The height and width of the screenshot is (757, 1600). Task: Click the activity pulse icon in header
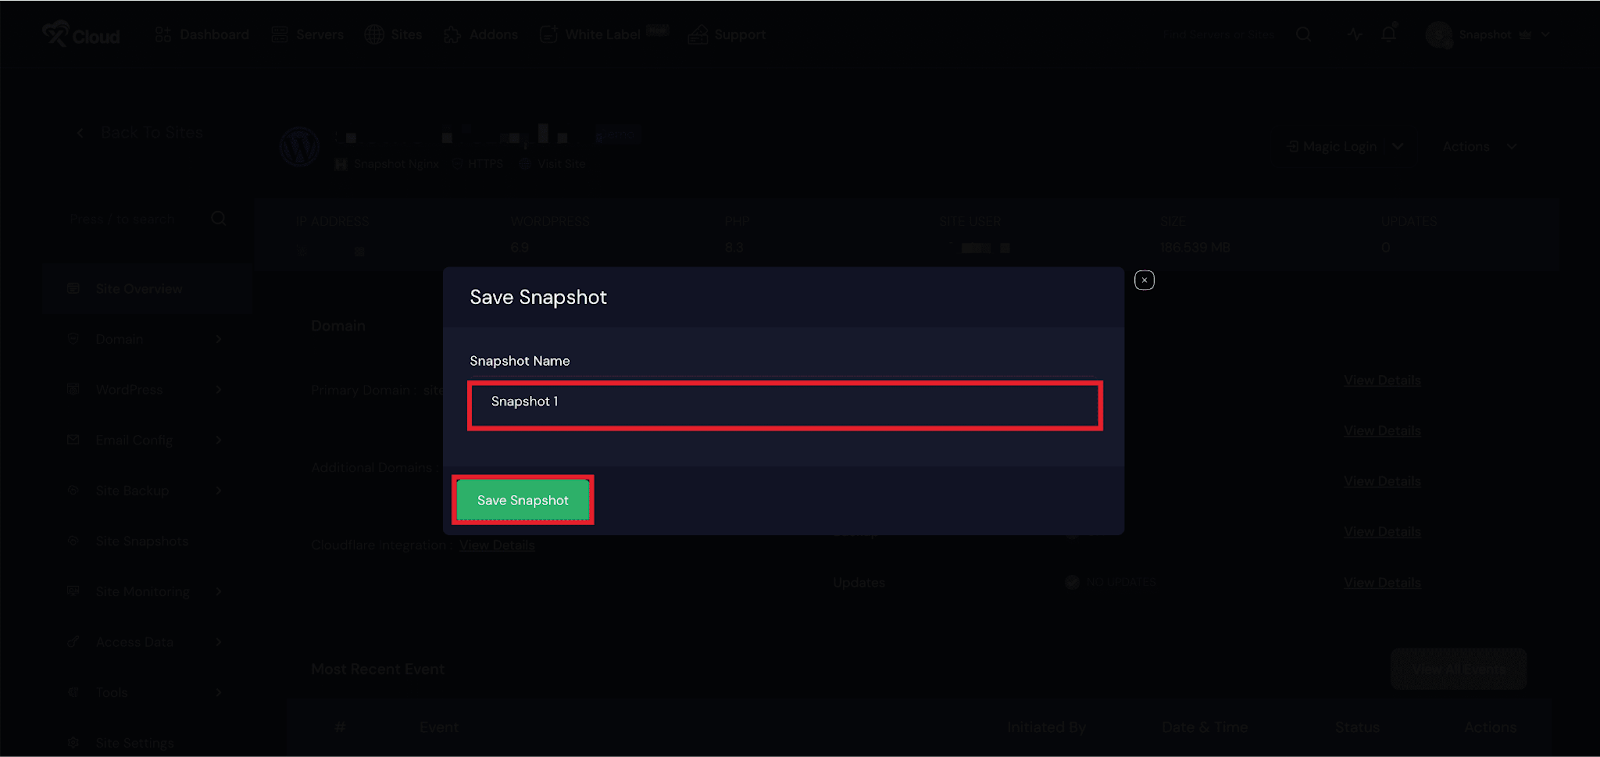point(1354,34)
